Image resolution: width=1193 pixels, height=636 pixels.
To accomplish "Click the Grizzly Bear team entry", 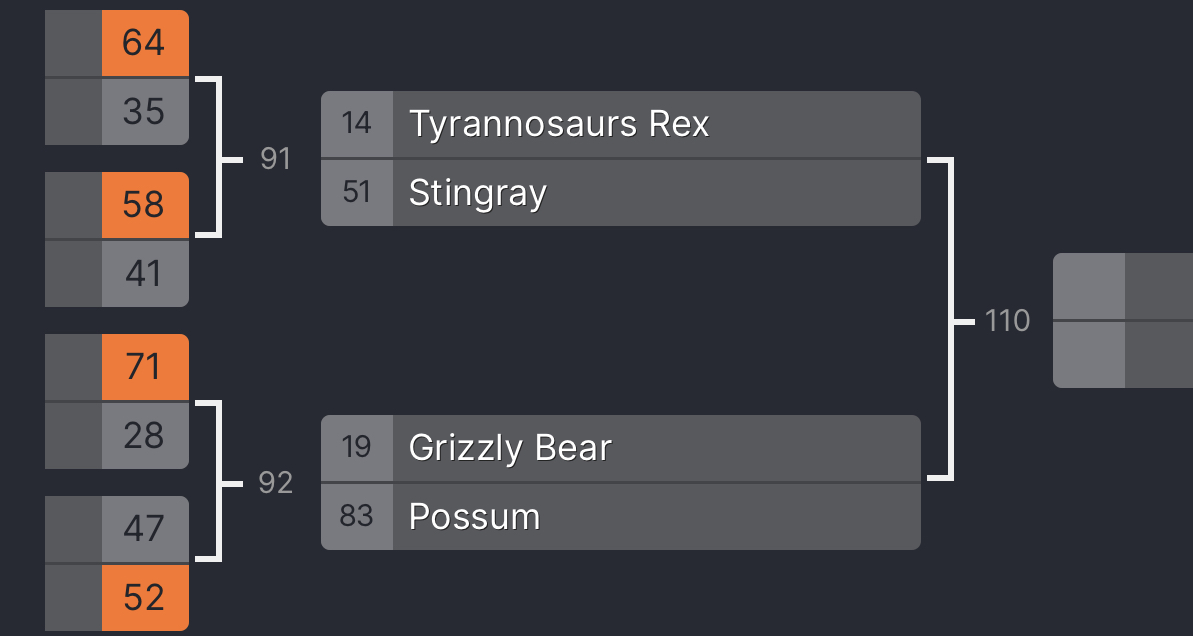I will tap(620, 448).
